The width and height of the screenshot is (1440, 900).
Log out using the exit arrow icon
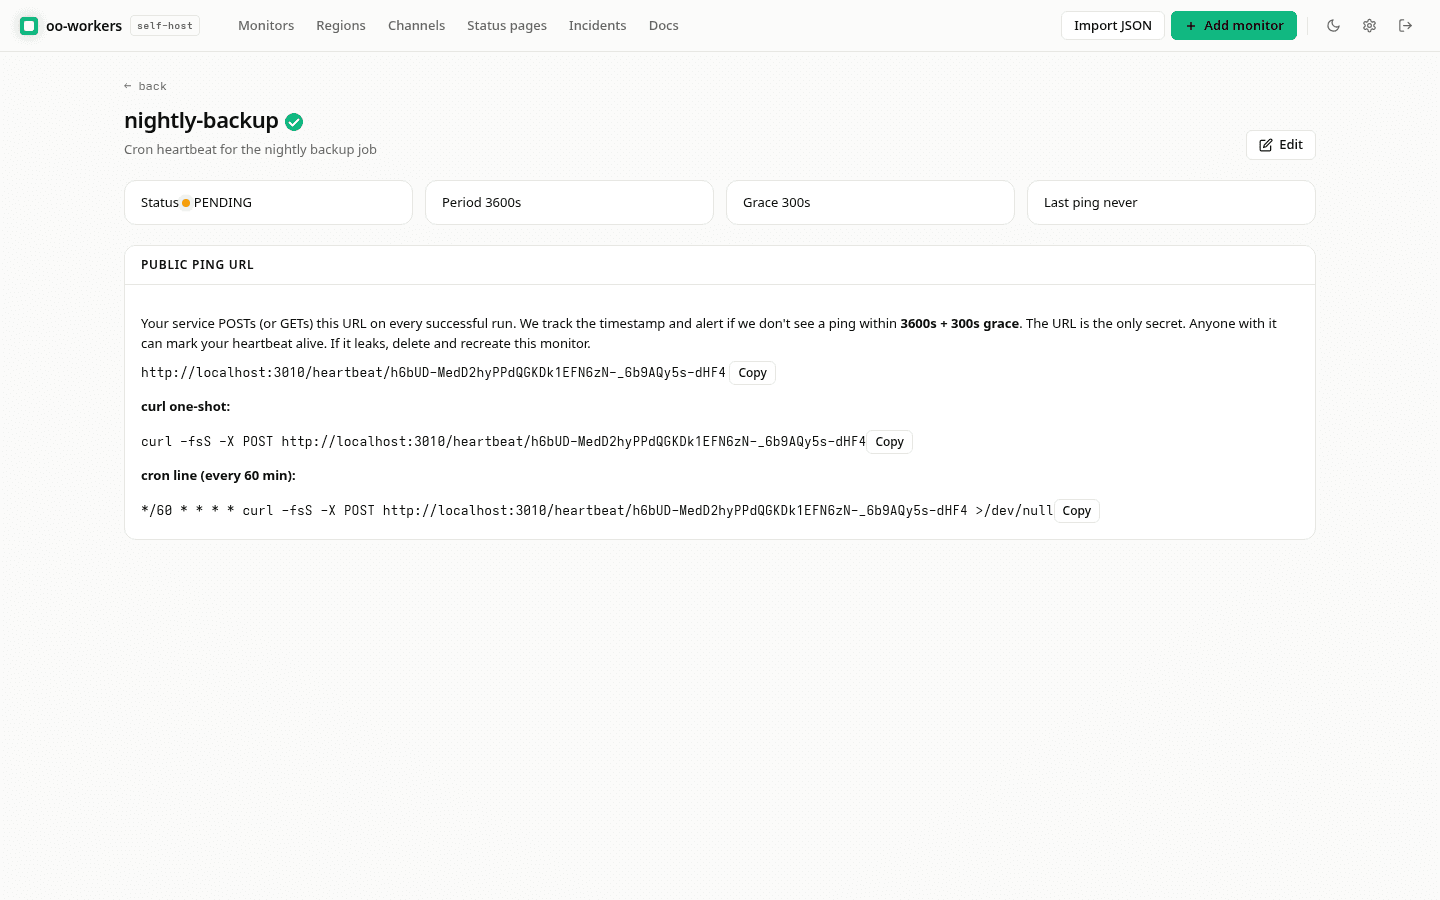point(1405,26)
